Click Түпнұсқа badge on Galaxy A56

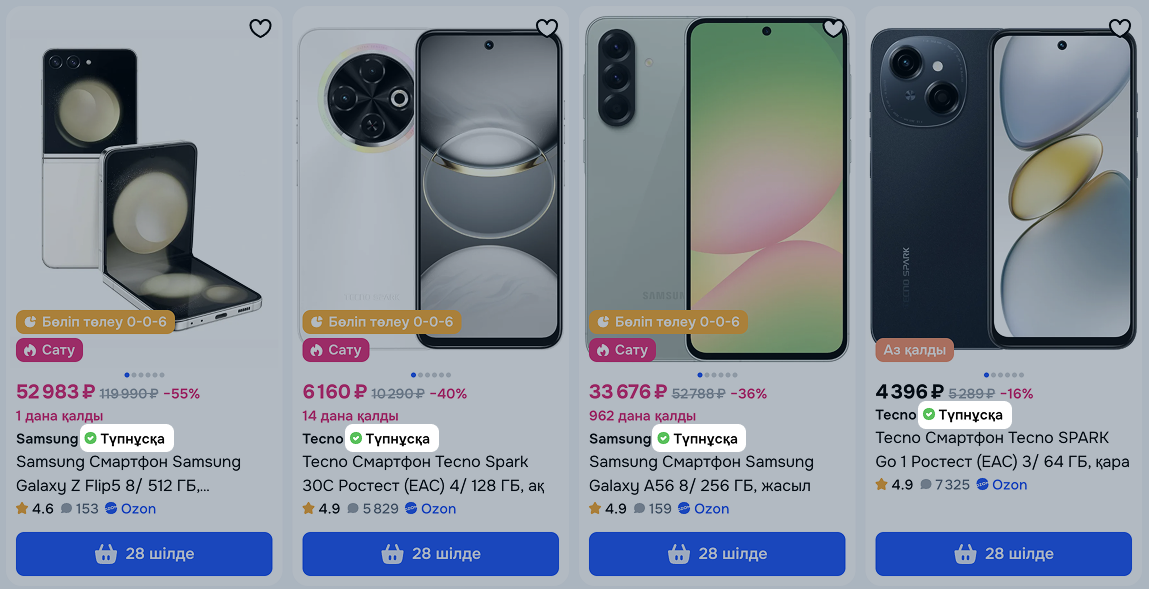699,439
